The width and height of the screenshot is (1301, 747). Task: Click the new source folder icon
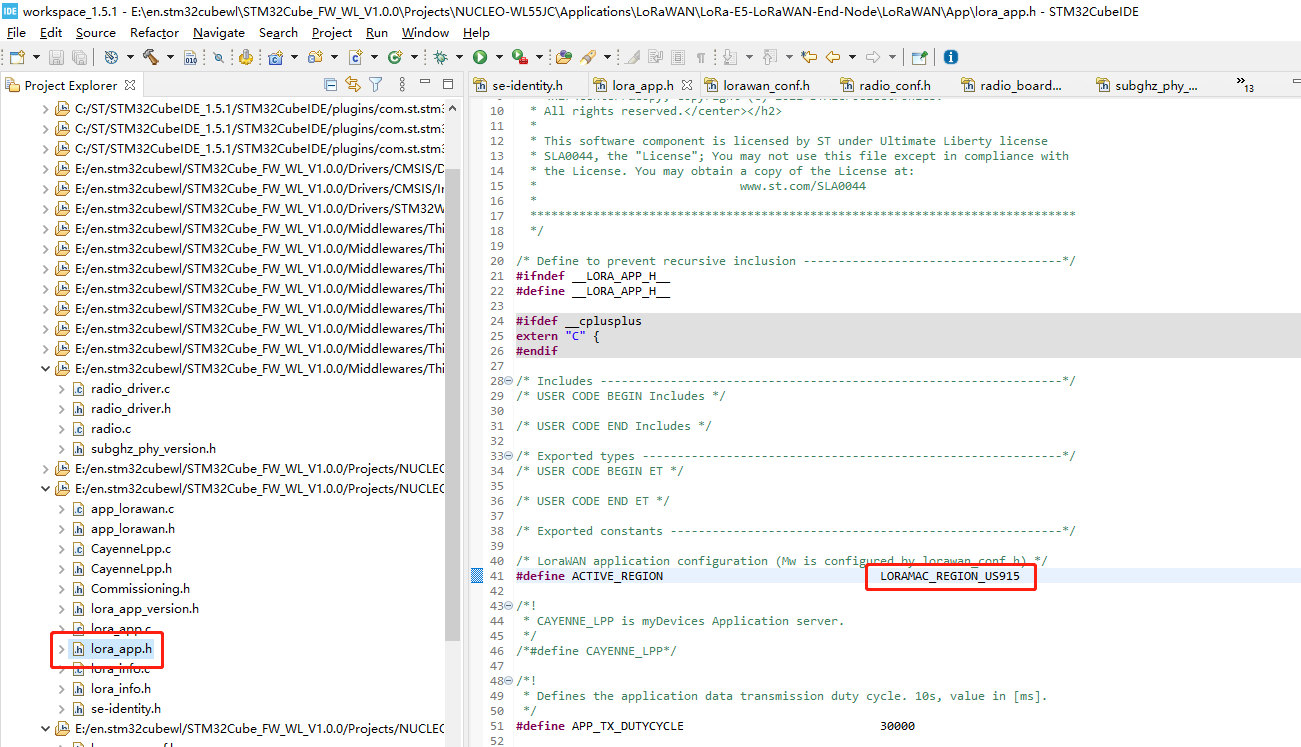click(x=315, y=57)
